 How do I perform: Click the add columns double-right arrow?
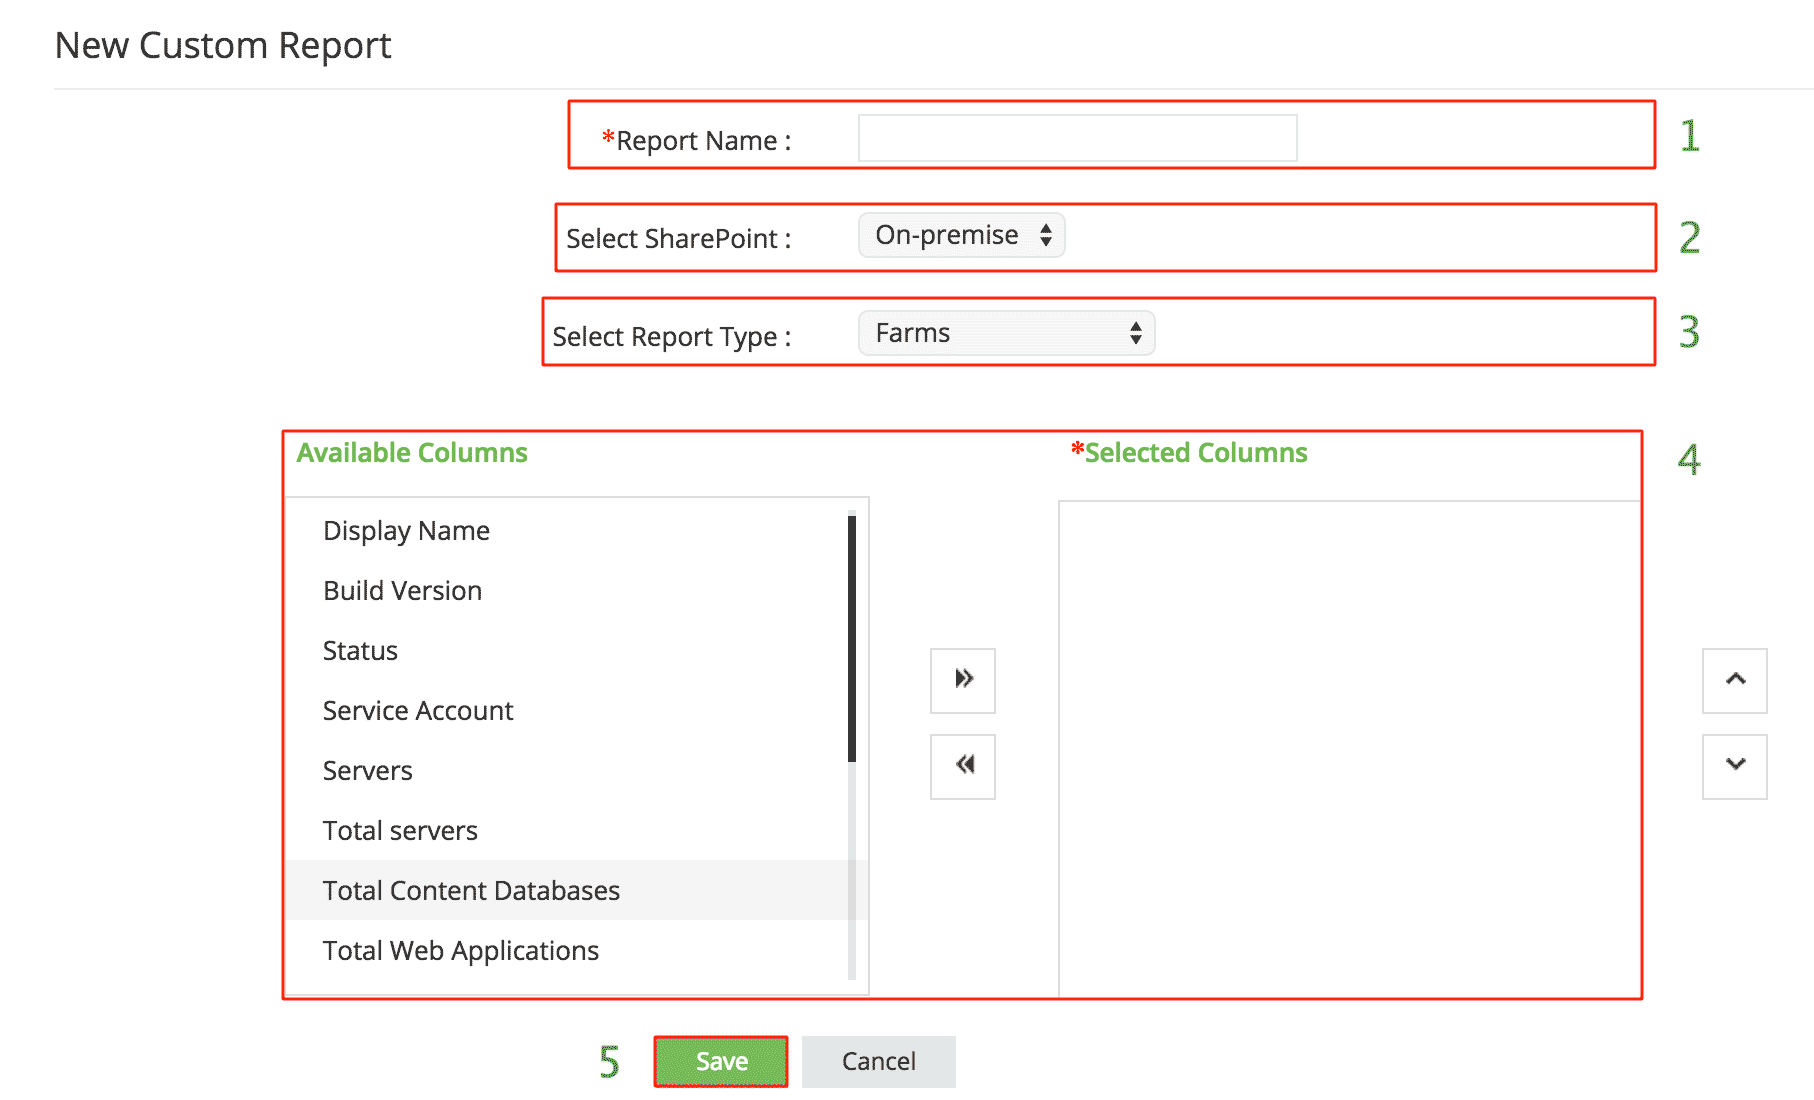click(962, 680)
